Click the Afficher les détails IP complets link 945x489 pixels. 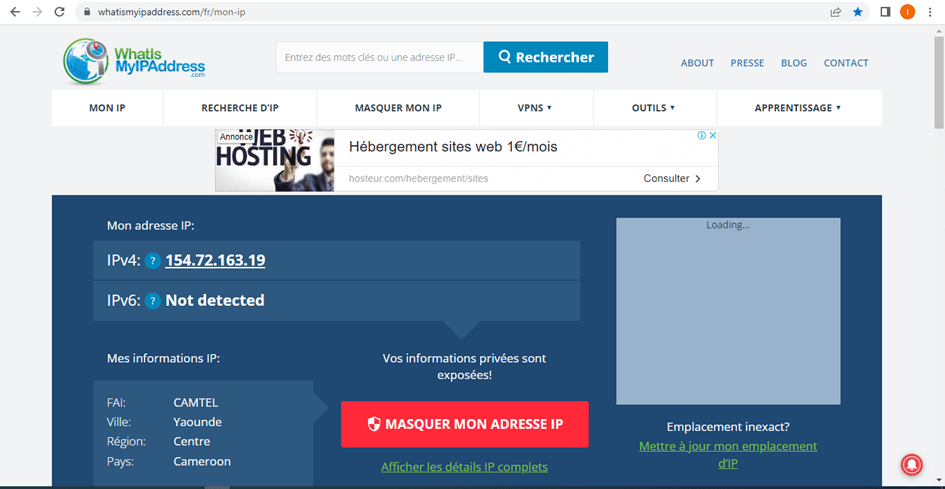(x=464, y=467)
